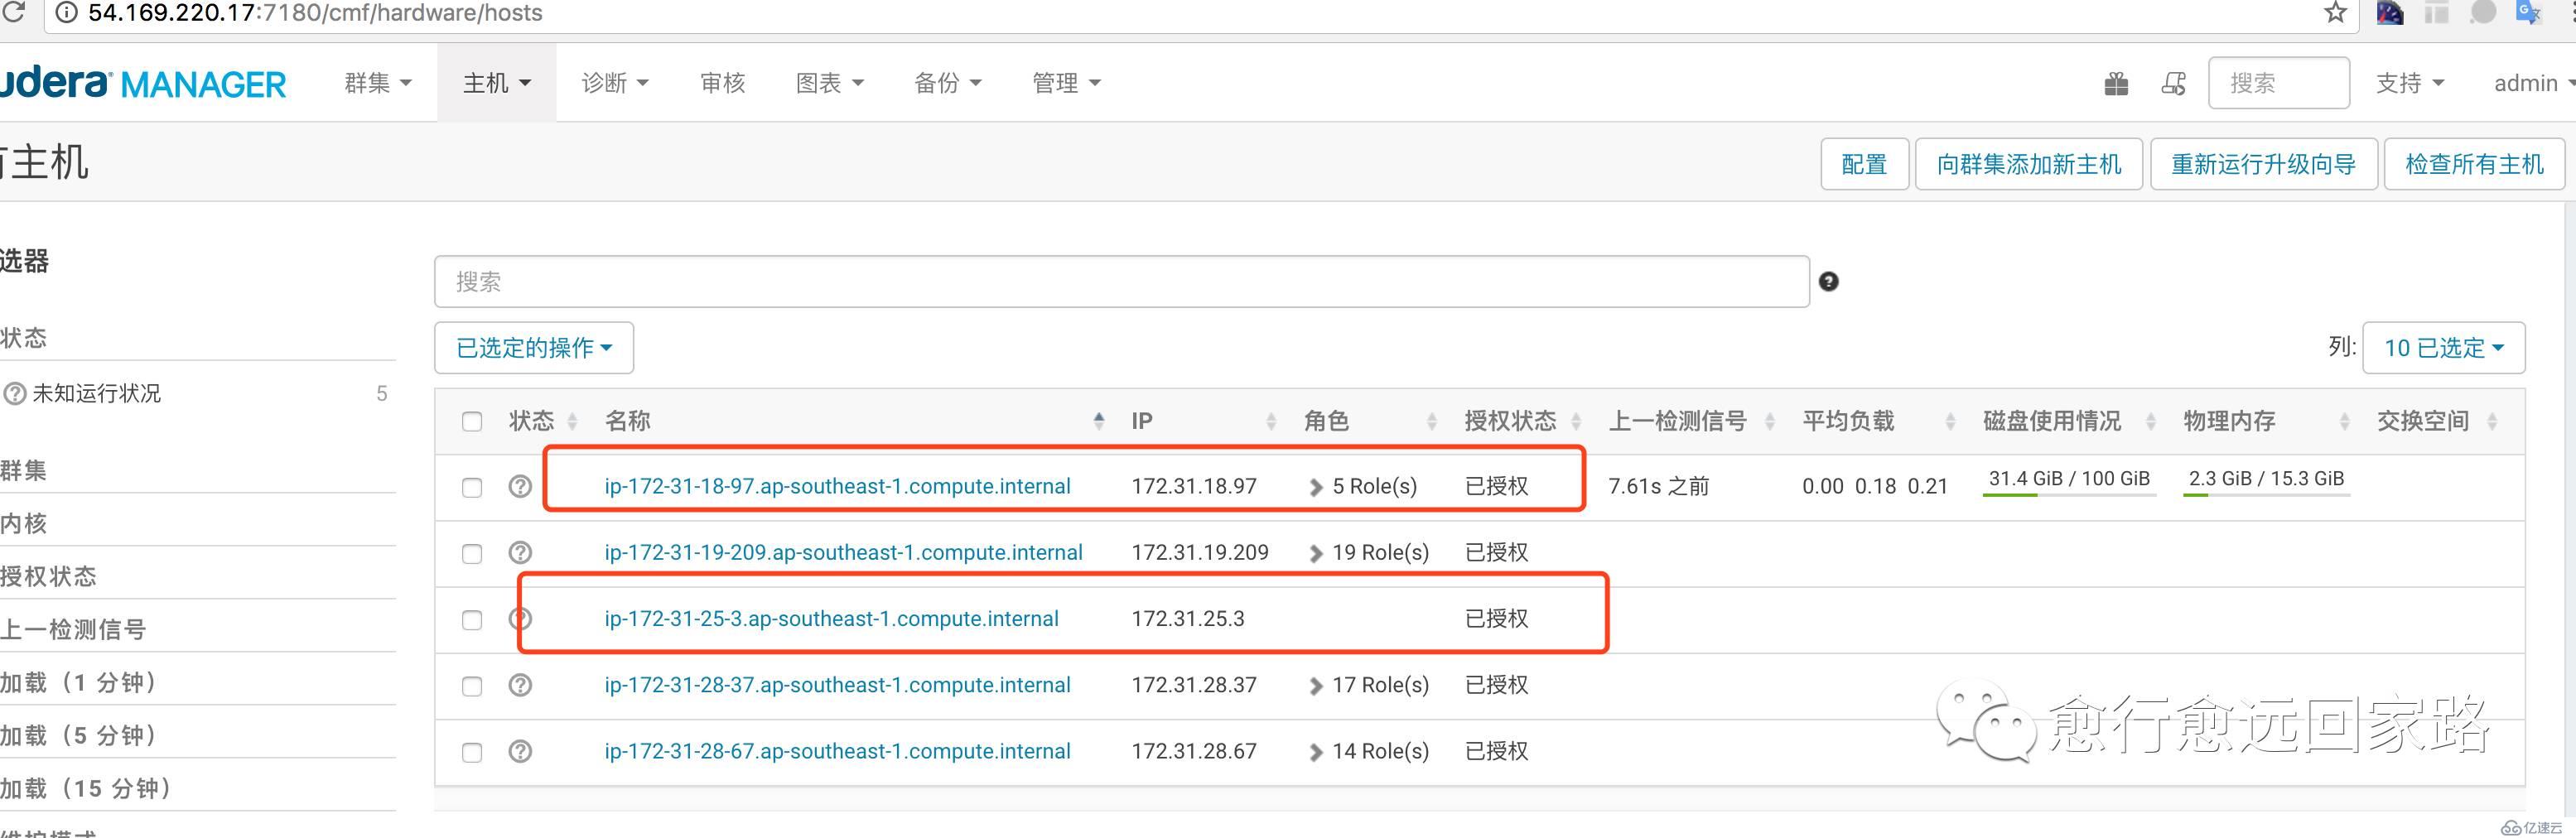Expand the 授权状态 filter section
This screenshot has width=2576, height=838.
(x=48, y=576)
